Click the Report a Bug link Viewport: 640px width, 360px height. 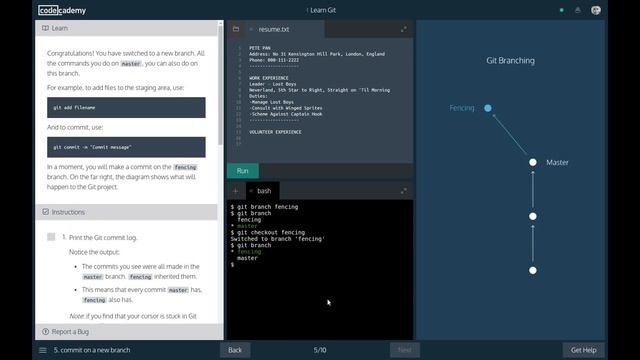[x=70, y=331]
